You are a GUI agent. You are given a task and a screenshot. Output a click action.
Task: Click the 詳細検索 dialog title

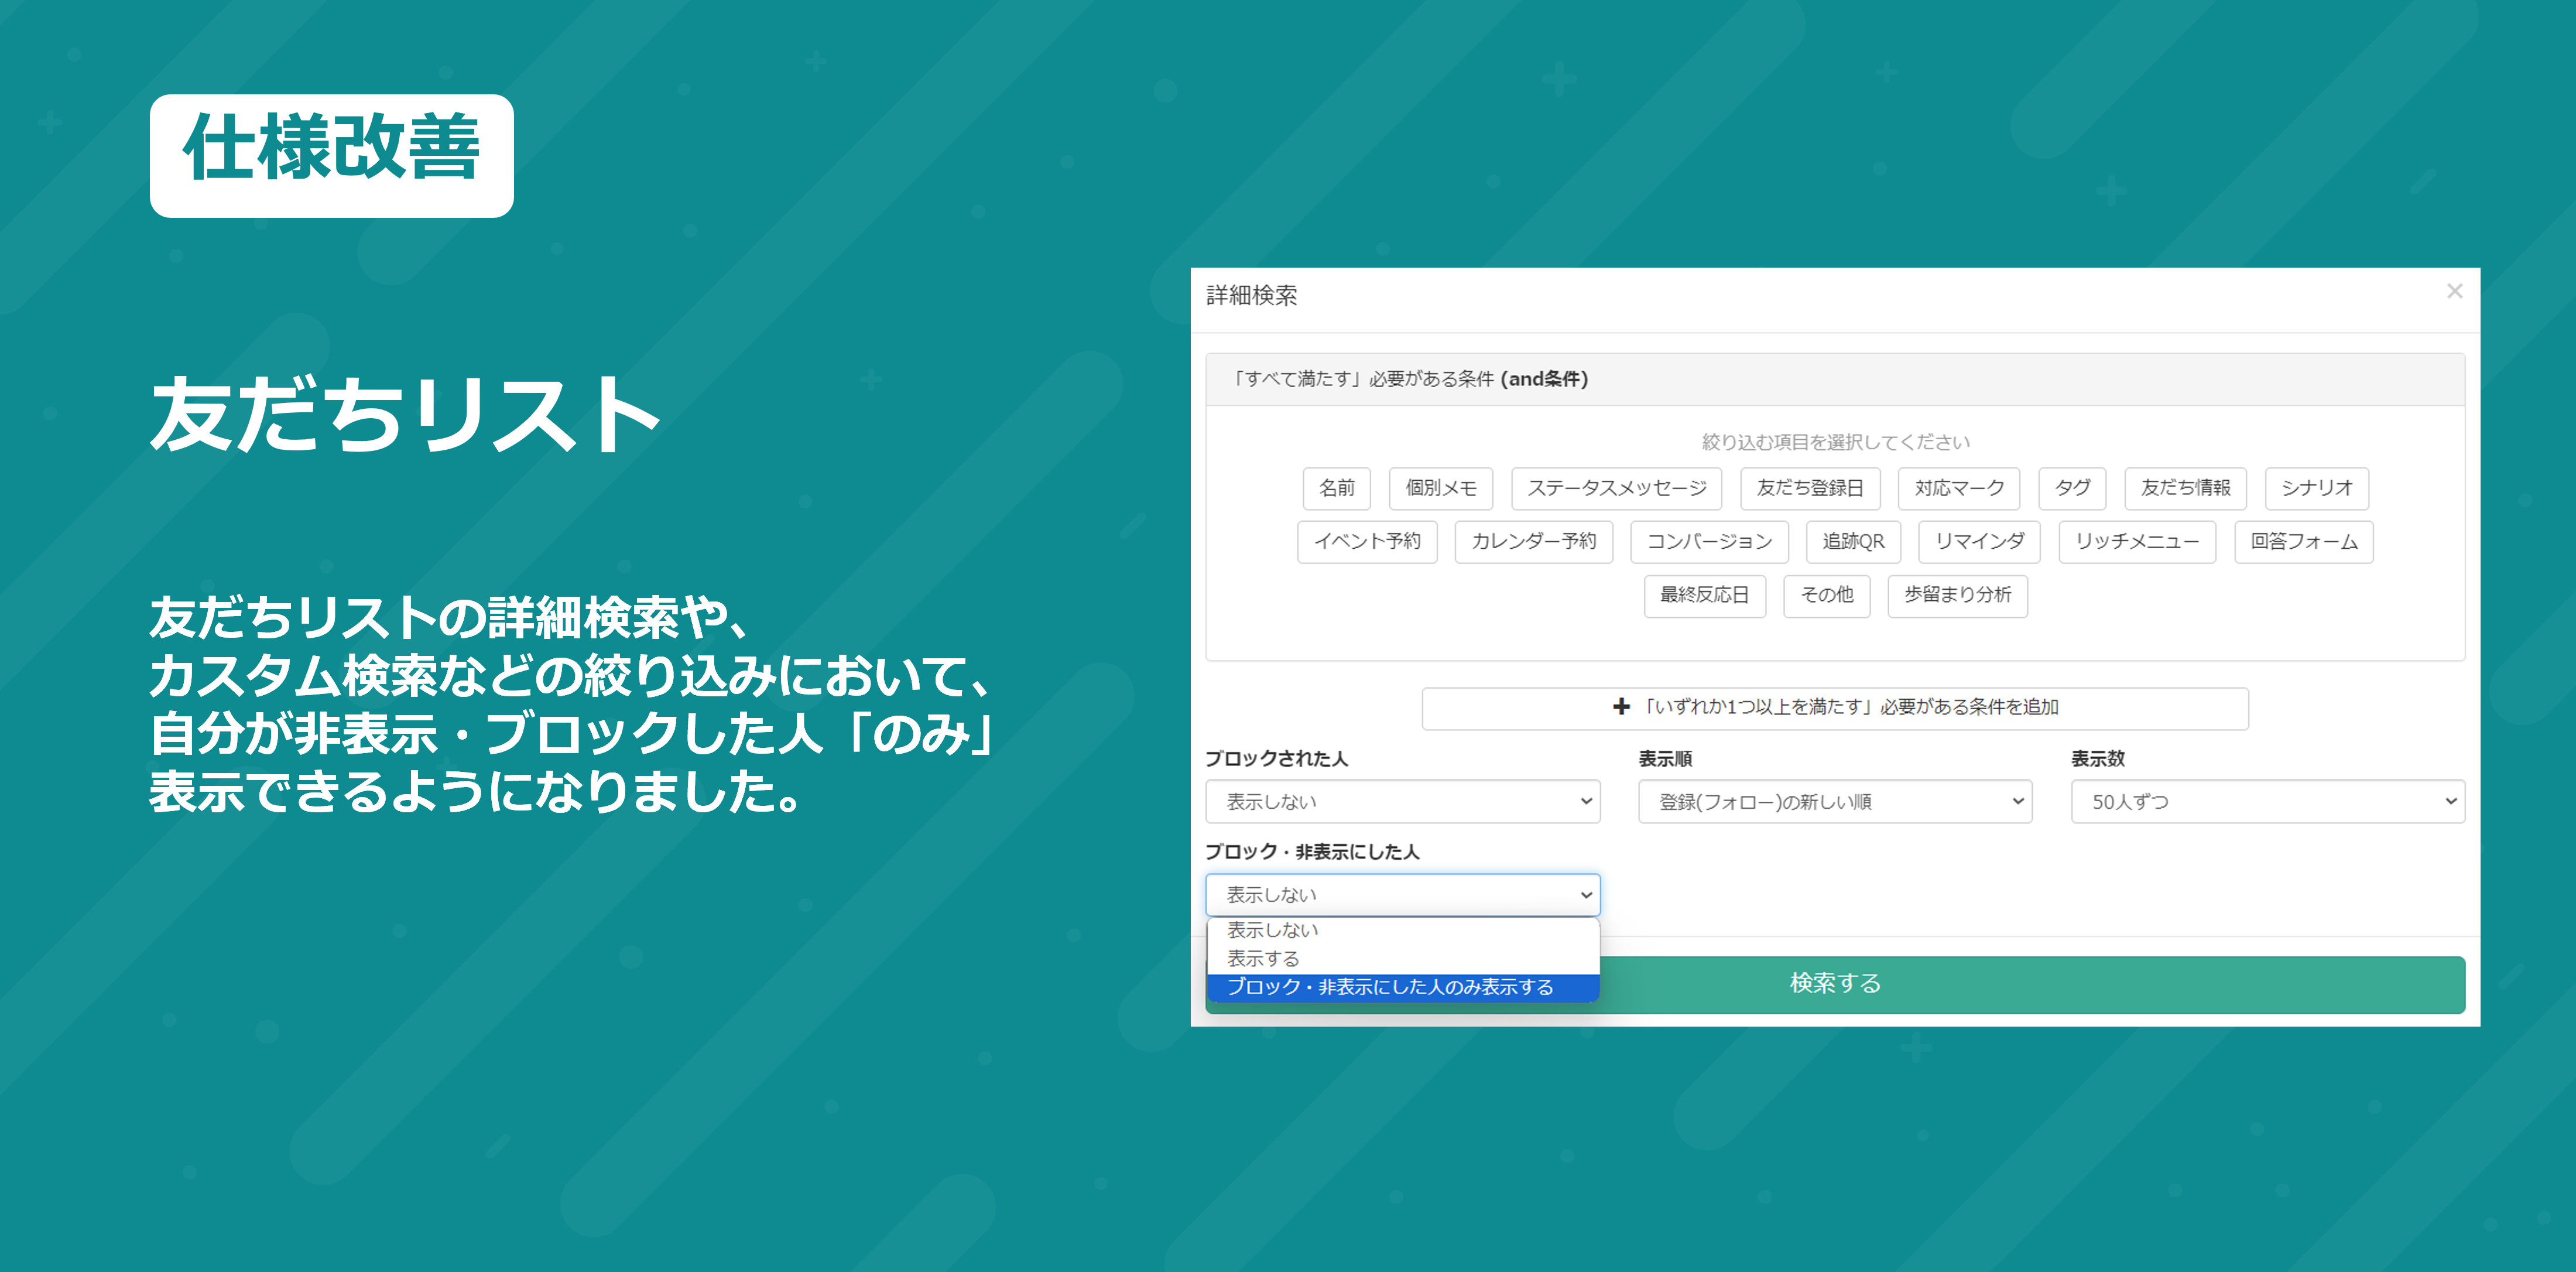pyautogui.click(x=1251, y=295)
